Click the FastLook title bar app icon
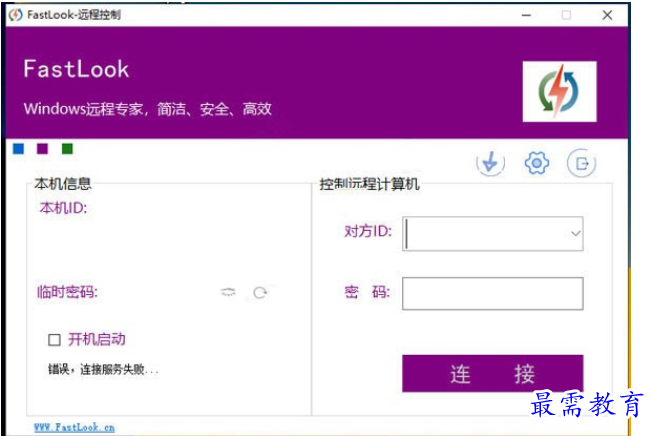This screenshot has width=652, height=436. point(16,15)
